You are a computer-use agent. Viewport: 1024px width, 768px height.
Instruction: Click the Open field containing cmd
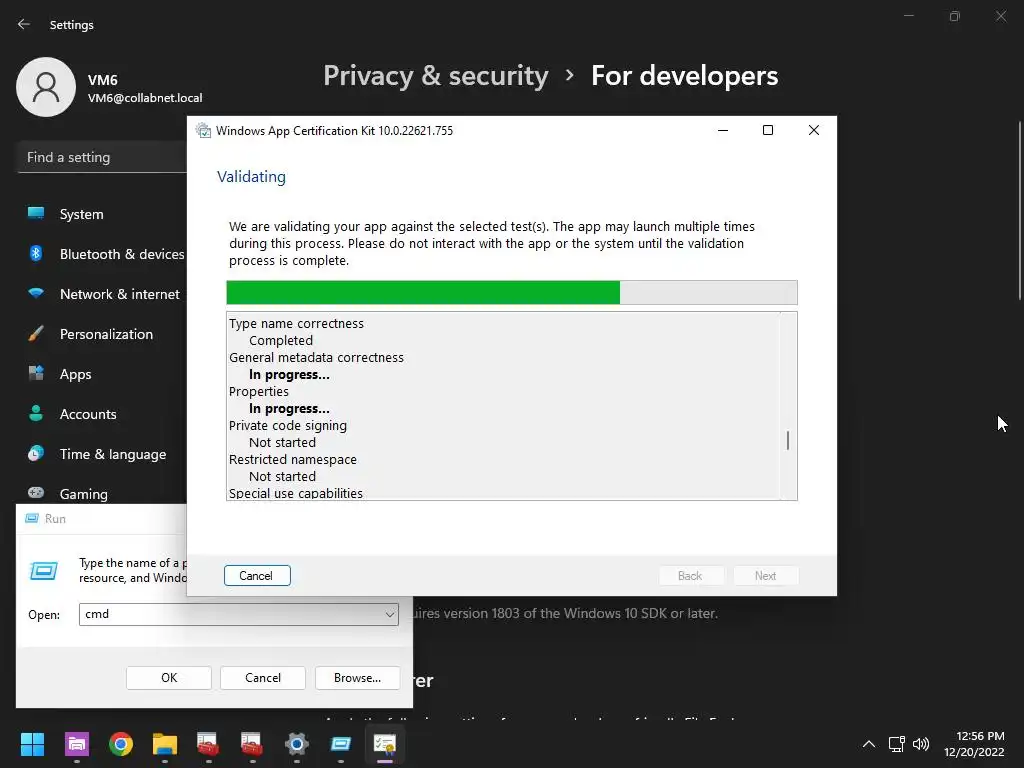238,615
